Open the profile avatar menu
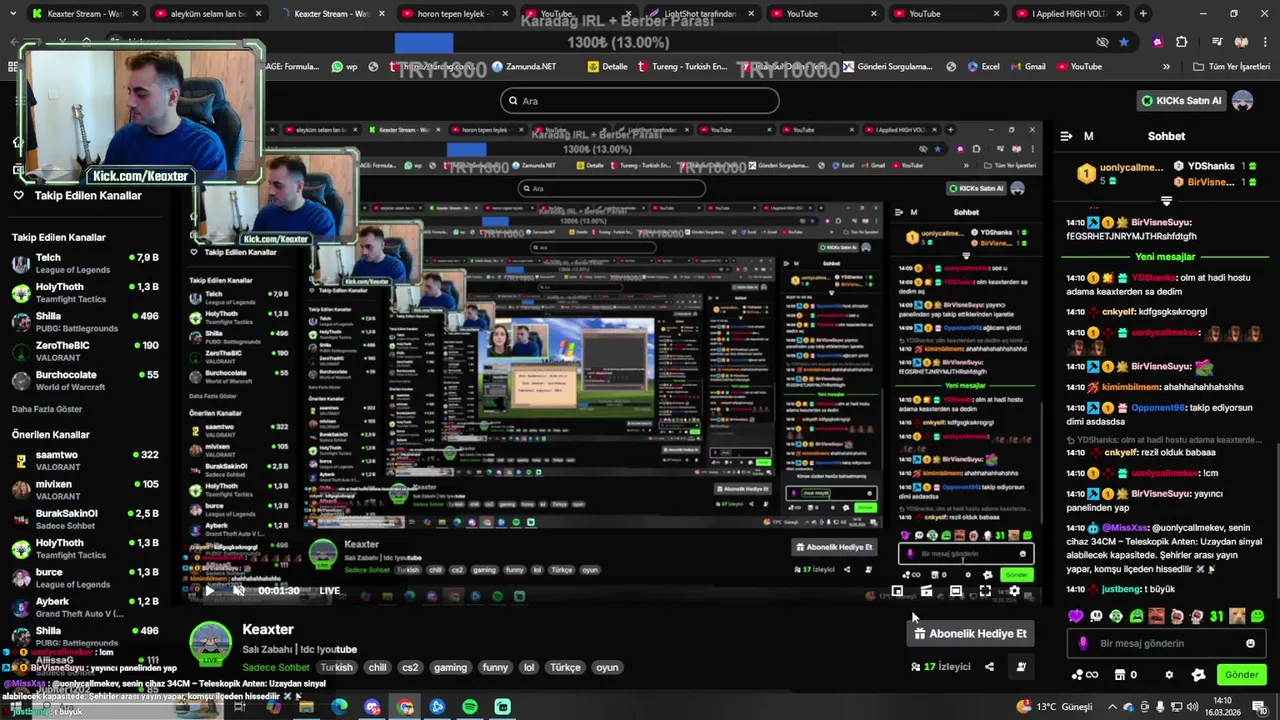The width and height of the screenshot is (1280, 720). 1243,100
